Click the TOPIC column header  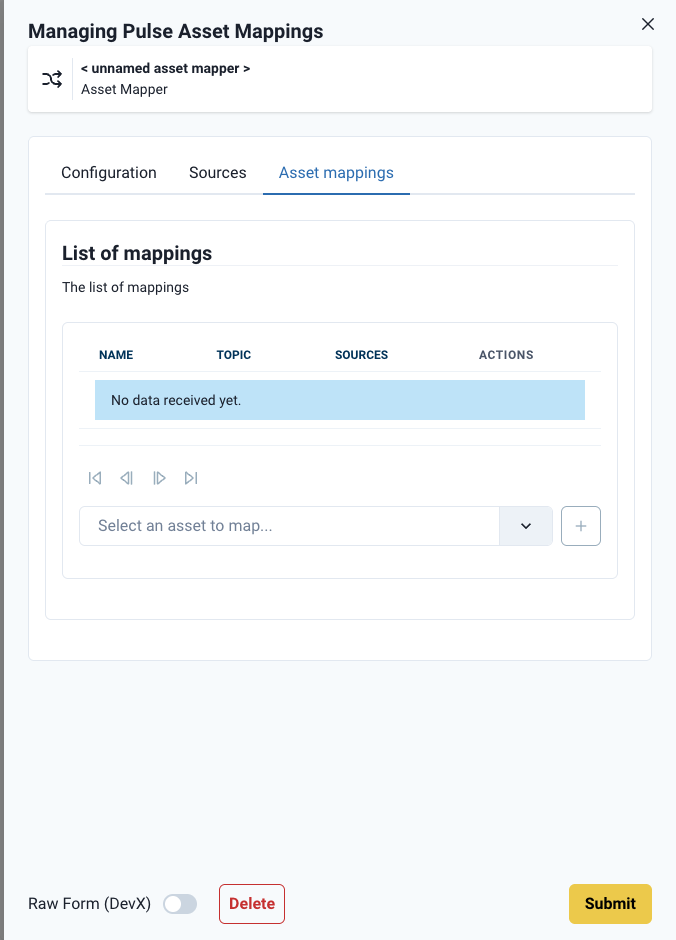[x=235, y=355]
